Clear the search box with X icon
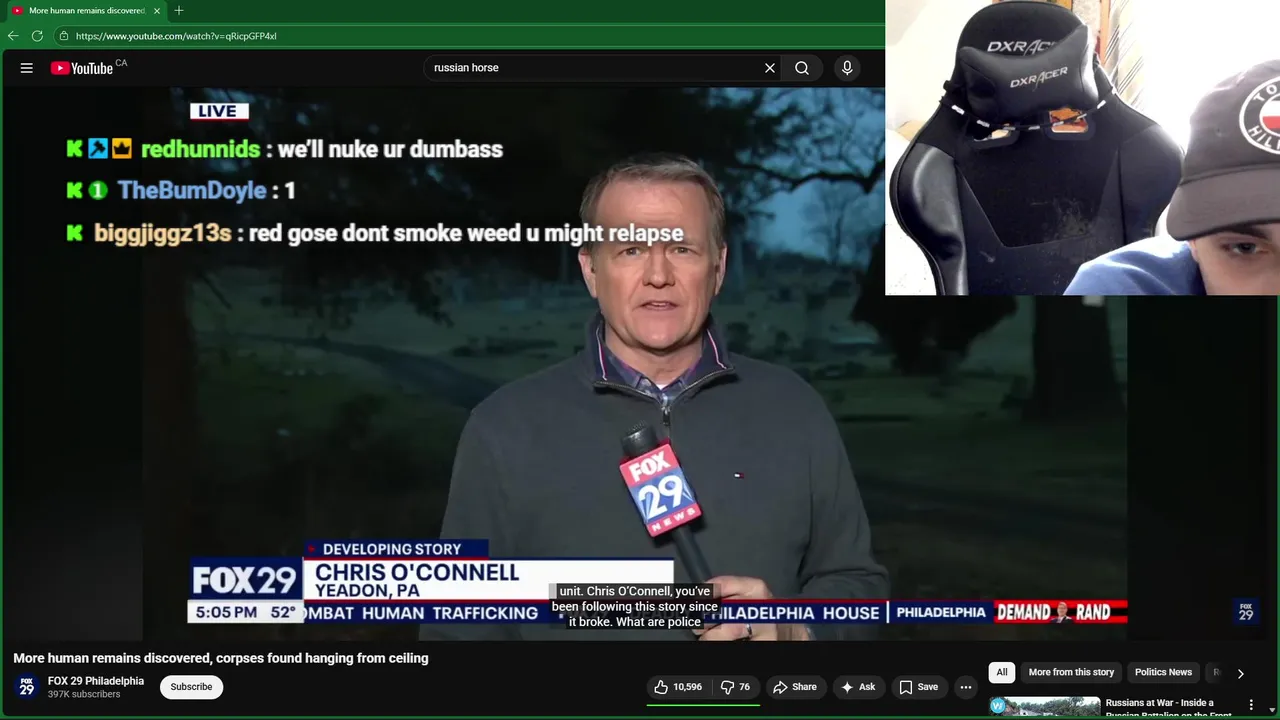Image resolution: width=1280 pixels, height=720 pixels. click(x=770, y=68)
